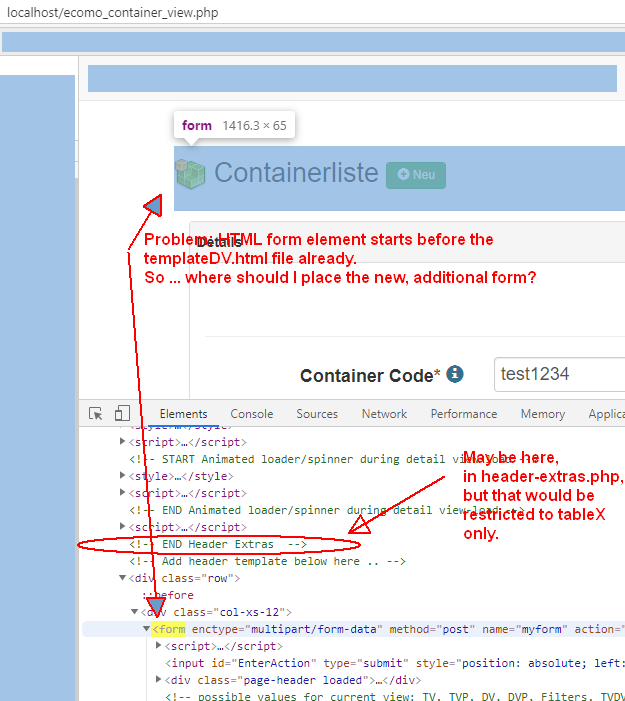Select the START Animated loader comment line

click(x=334, y=459)
